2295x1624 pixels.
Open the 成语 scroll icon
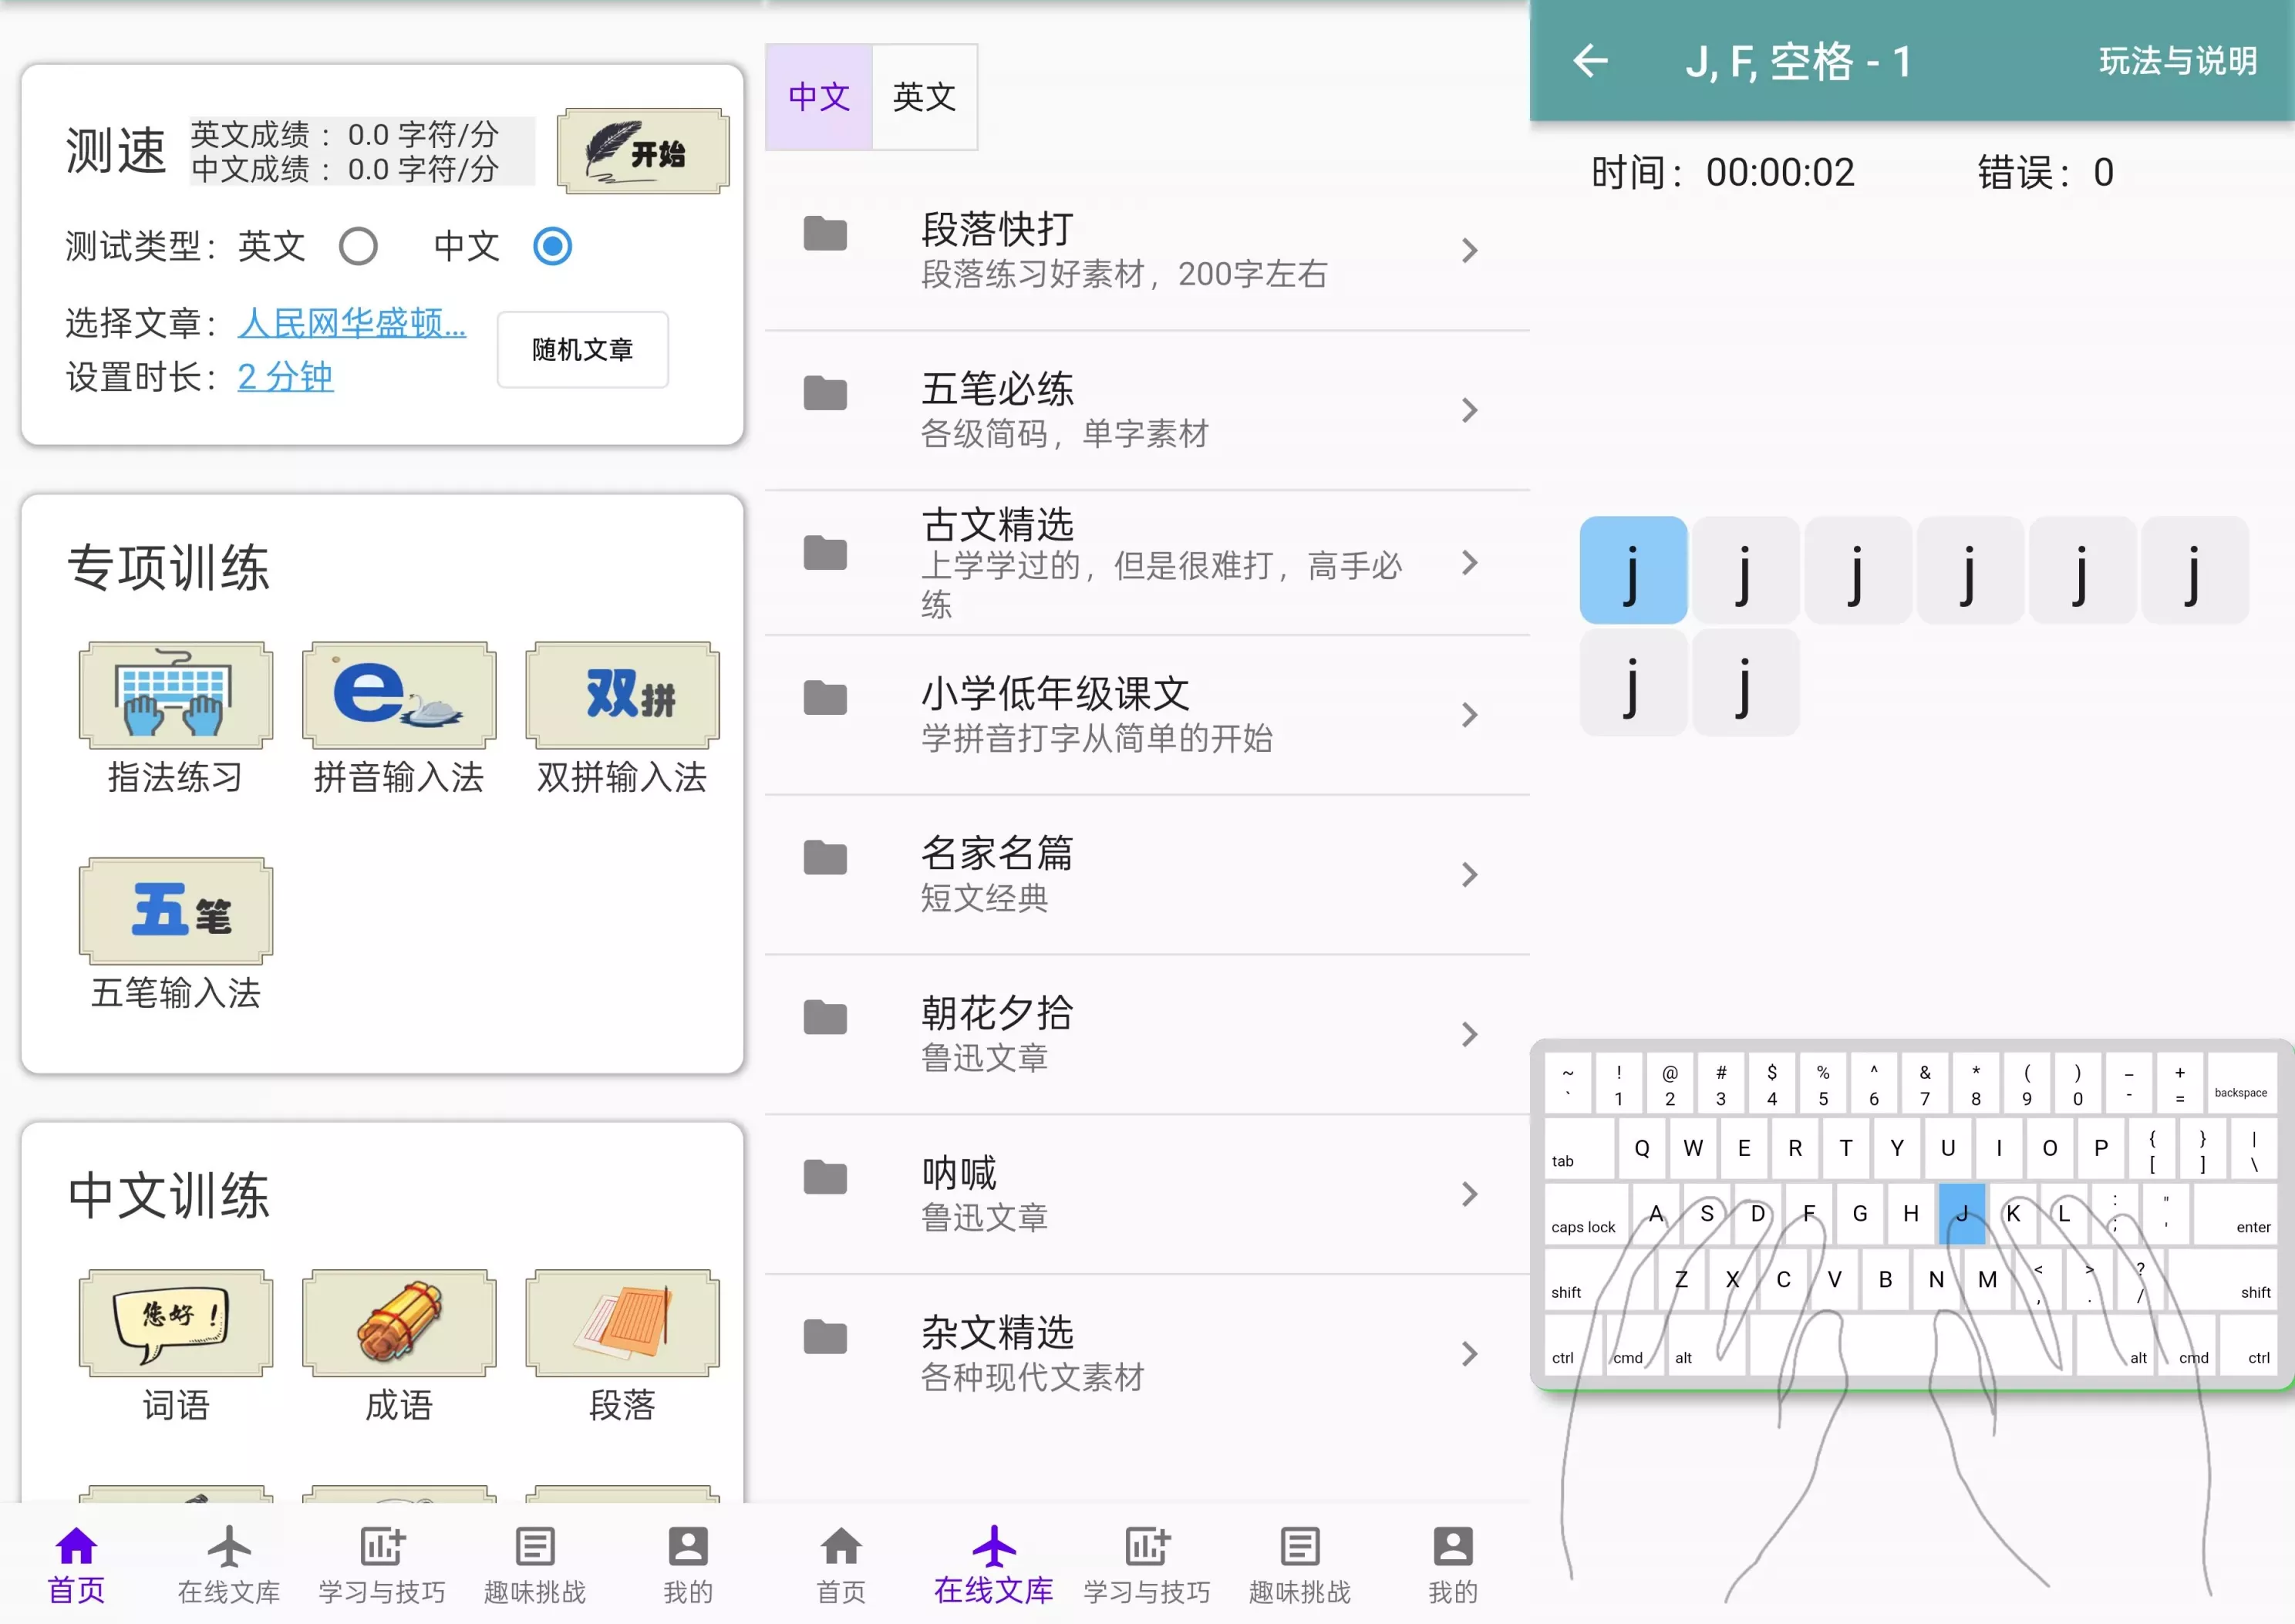[x=398, y=1322]
